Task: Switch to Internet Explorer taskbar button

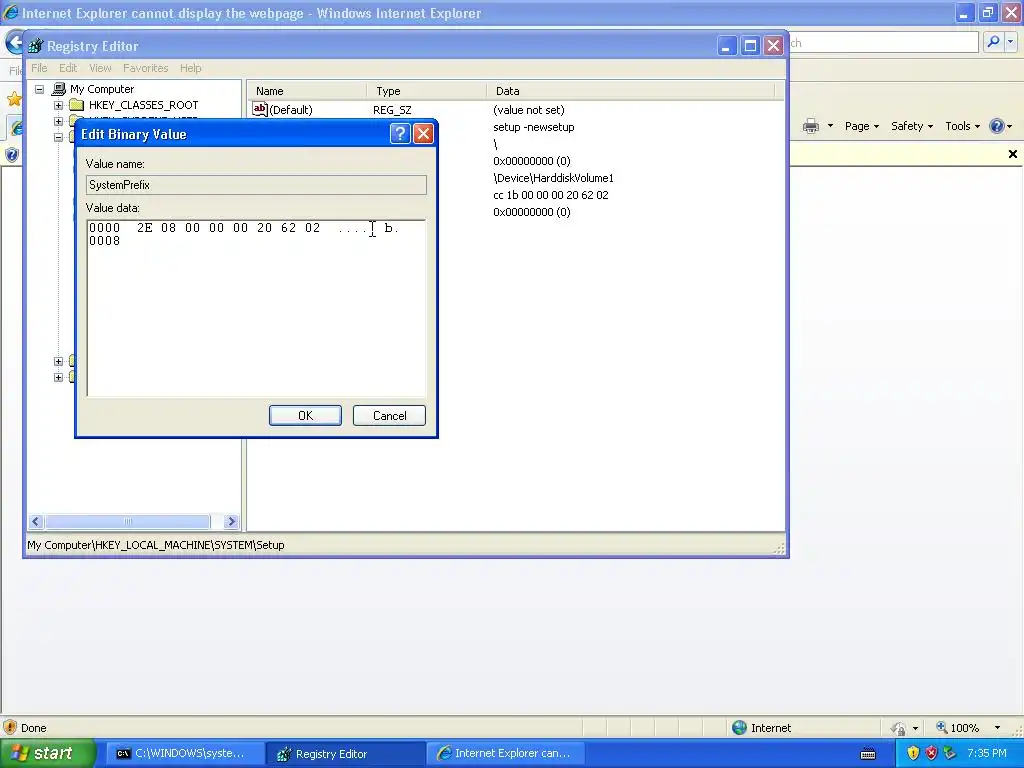Action: click(505, 753)
